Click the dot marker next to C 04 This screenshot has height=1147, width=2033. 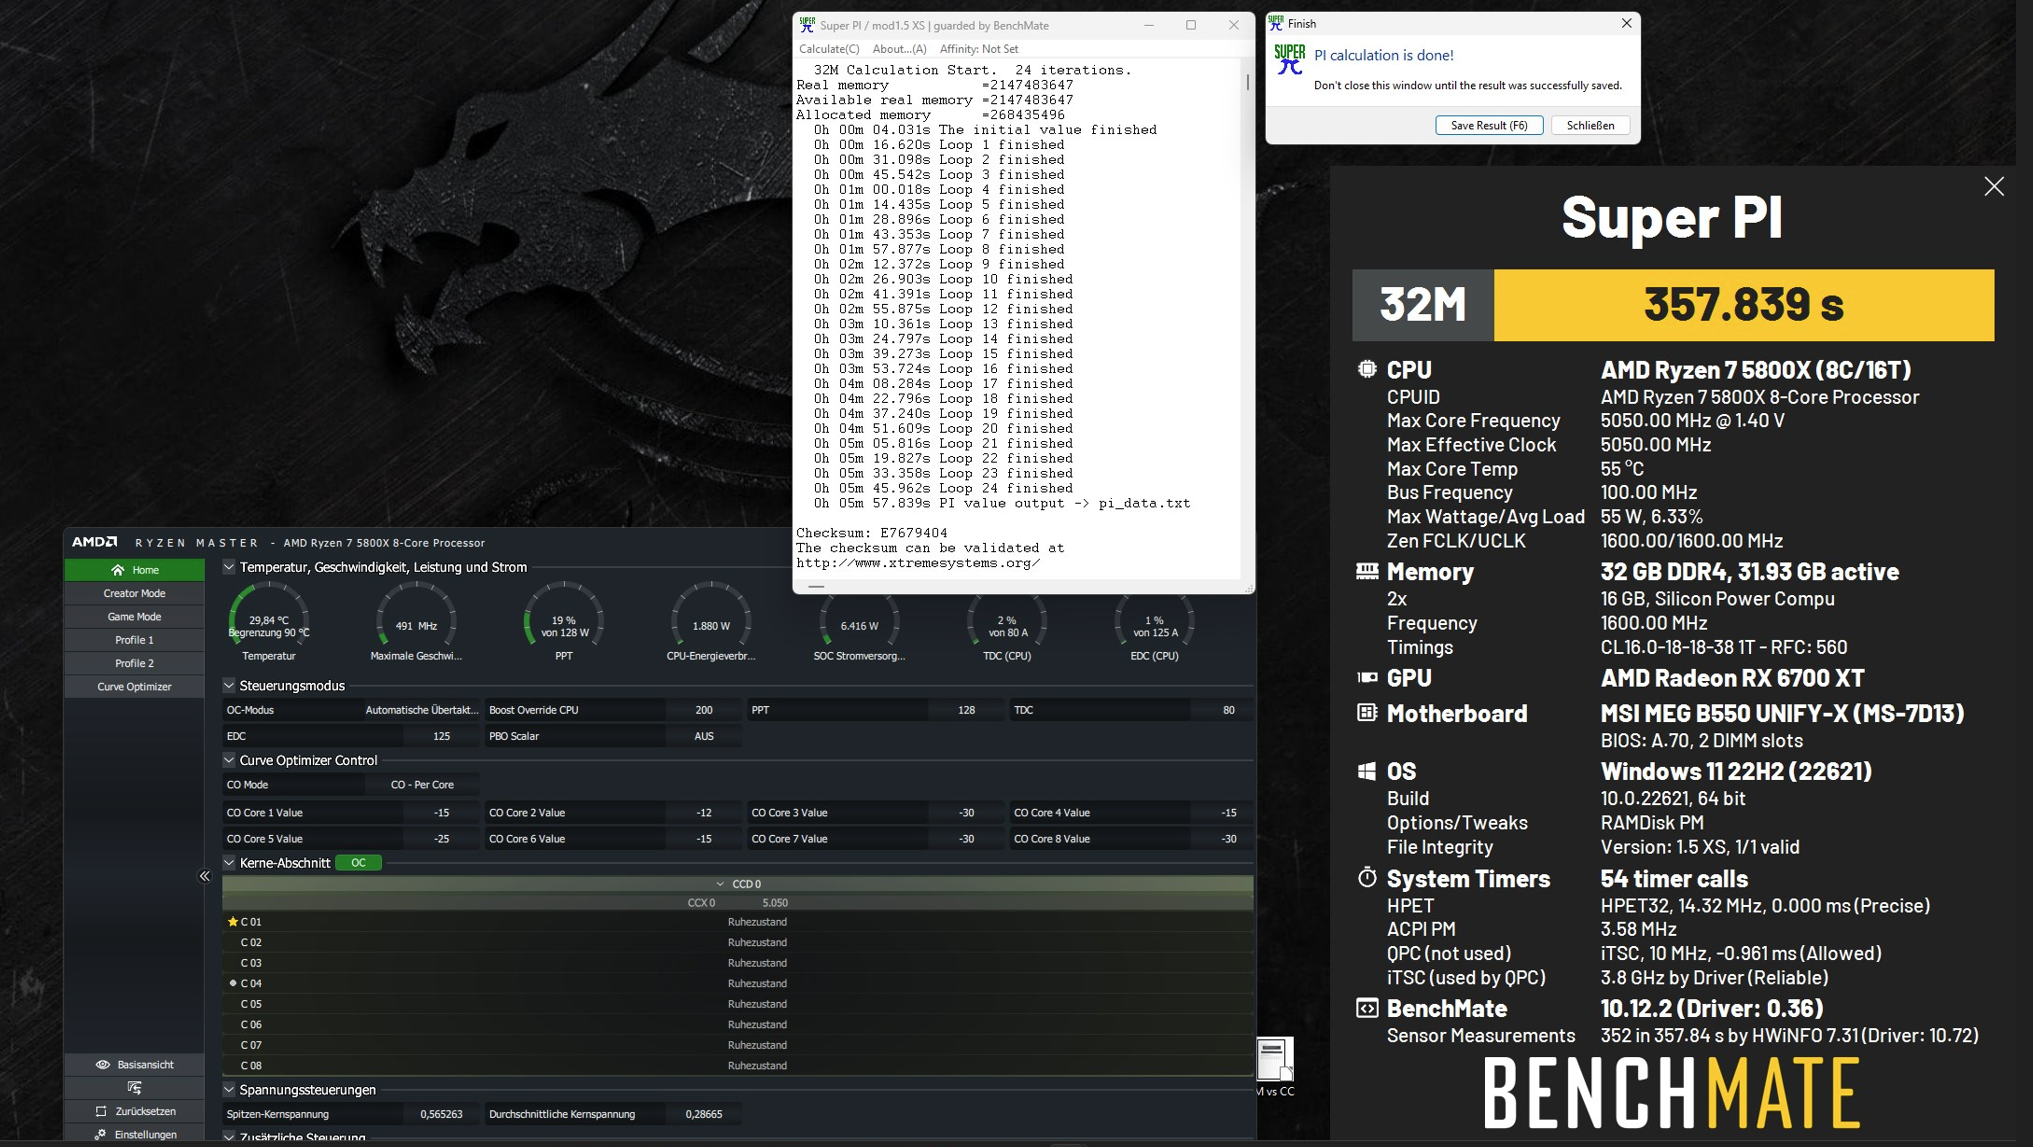tap(233, 983)
